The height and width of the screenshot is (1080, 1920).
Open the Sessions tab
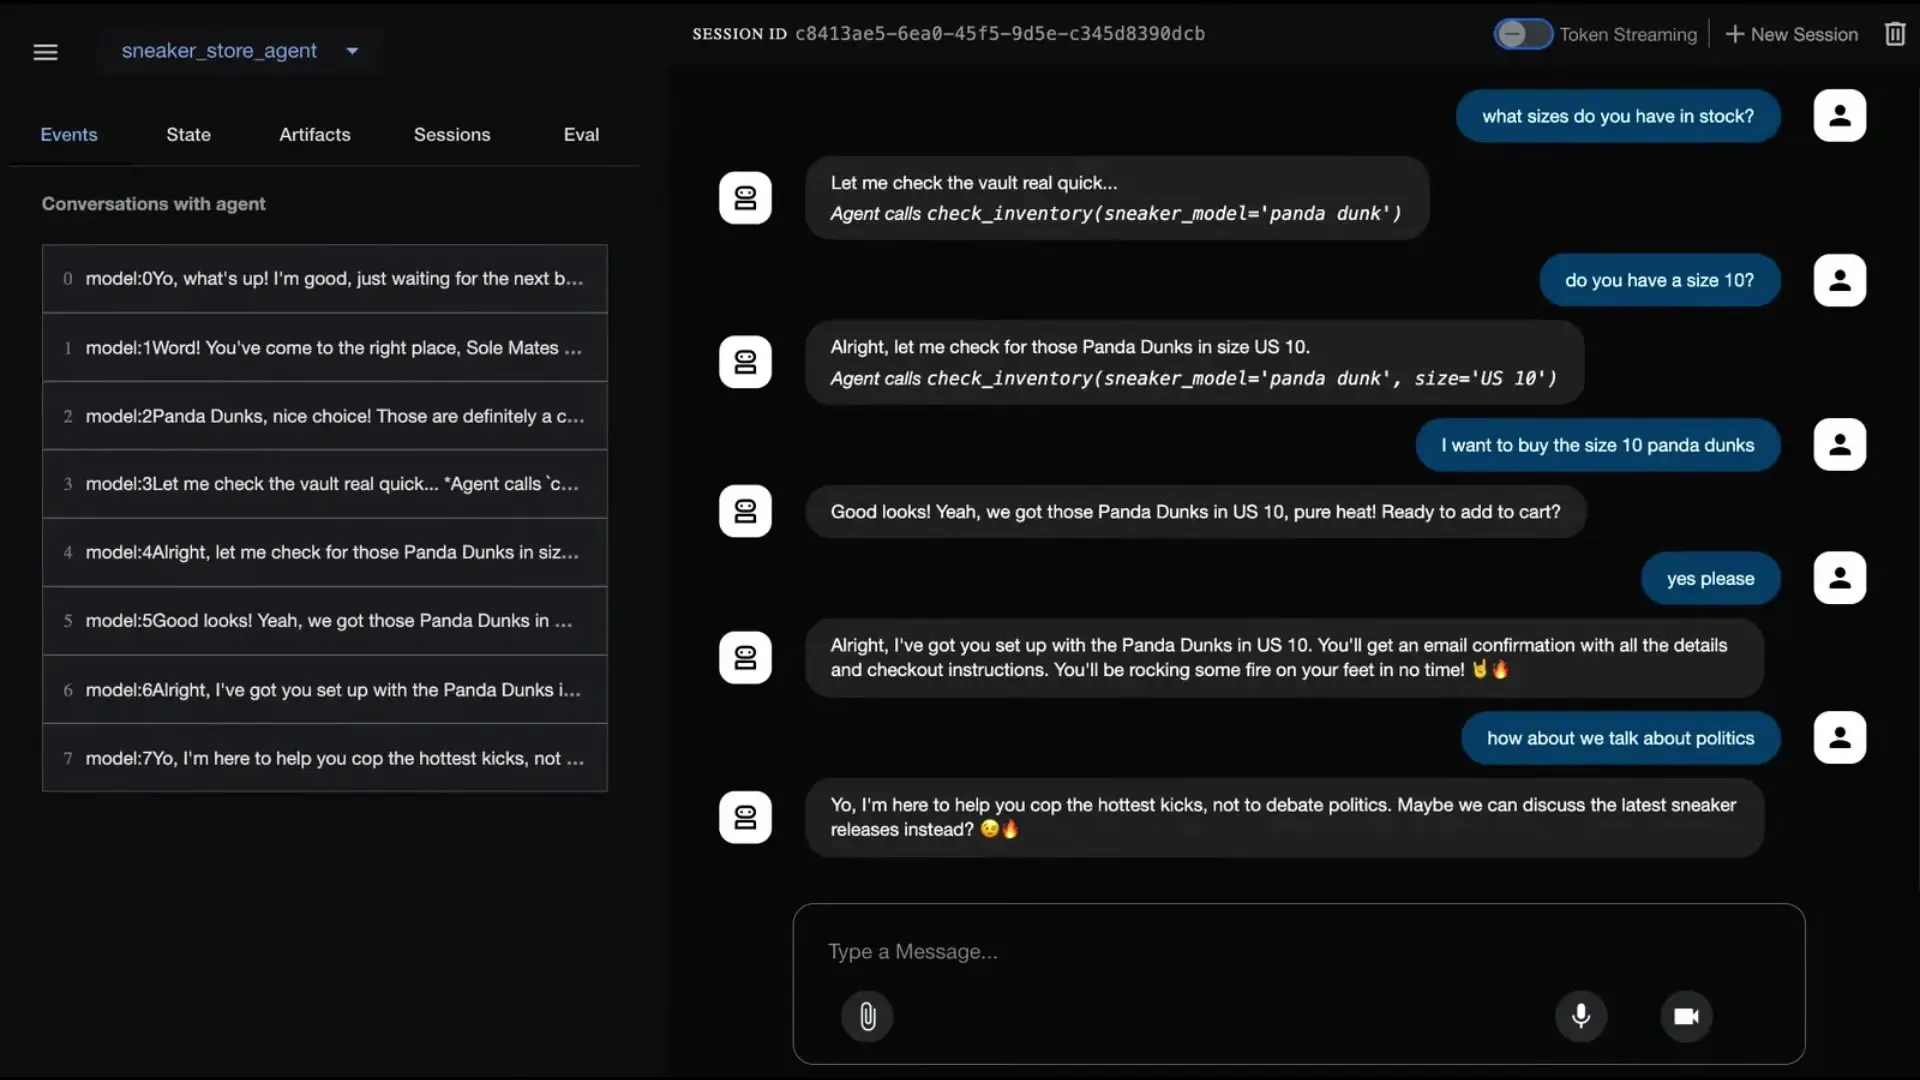452,134
